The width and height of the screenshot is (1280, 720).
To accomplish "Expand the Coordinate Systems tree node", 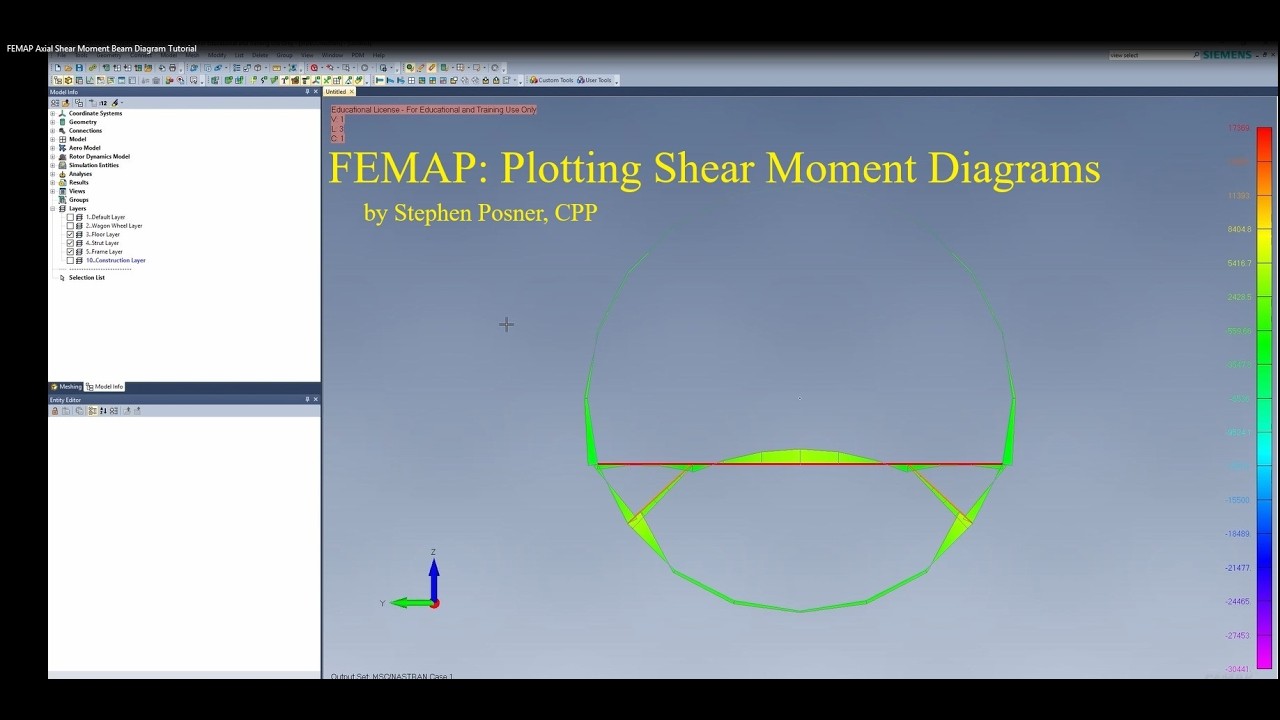I will tap(53, 113).
